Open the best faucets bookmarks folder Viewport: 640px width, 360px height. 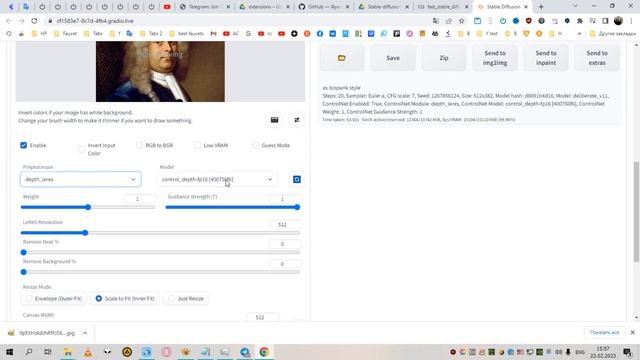(x=187, y=33)
